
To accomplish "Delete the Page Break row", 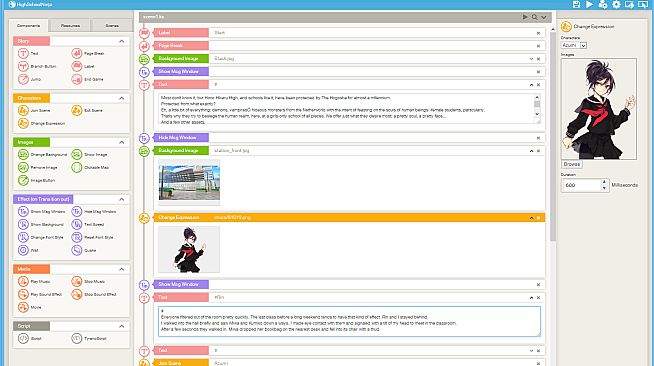I will (x=538, y=46).
